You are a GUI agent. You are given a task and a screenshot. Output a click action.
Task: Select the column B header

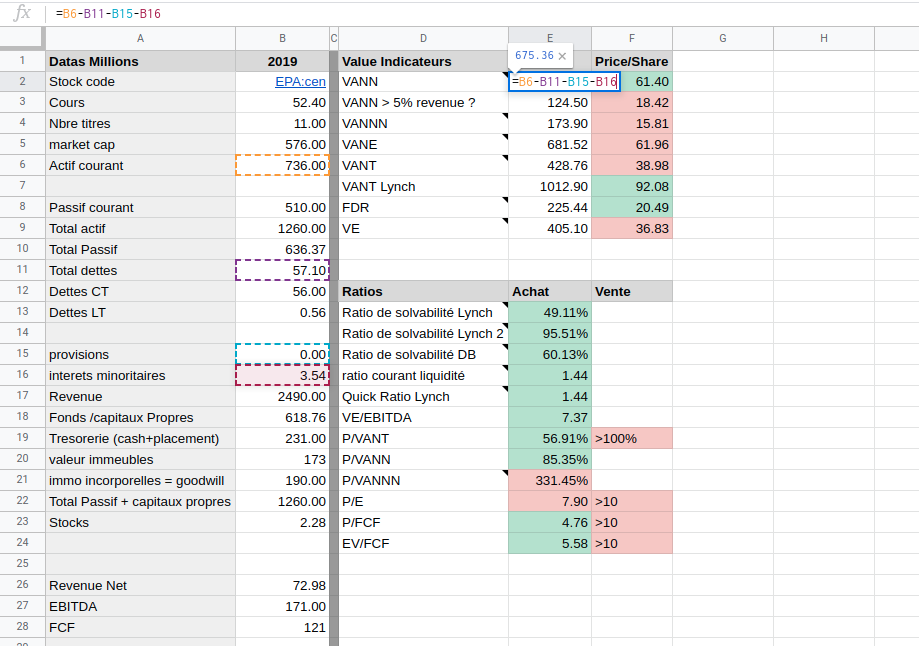282,38
